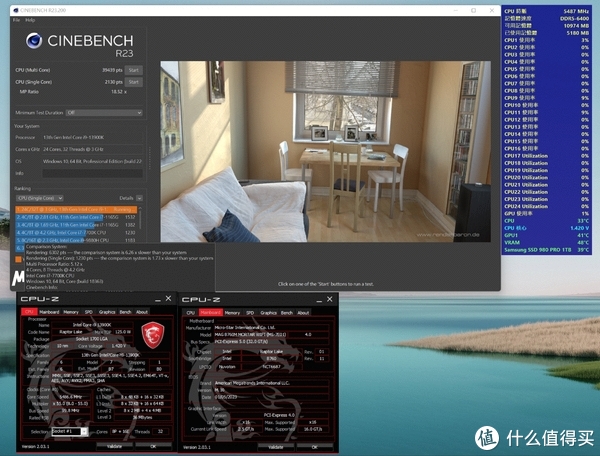Open the CPU (Single Core) ranking dropdown

(x=39, y=198)
